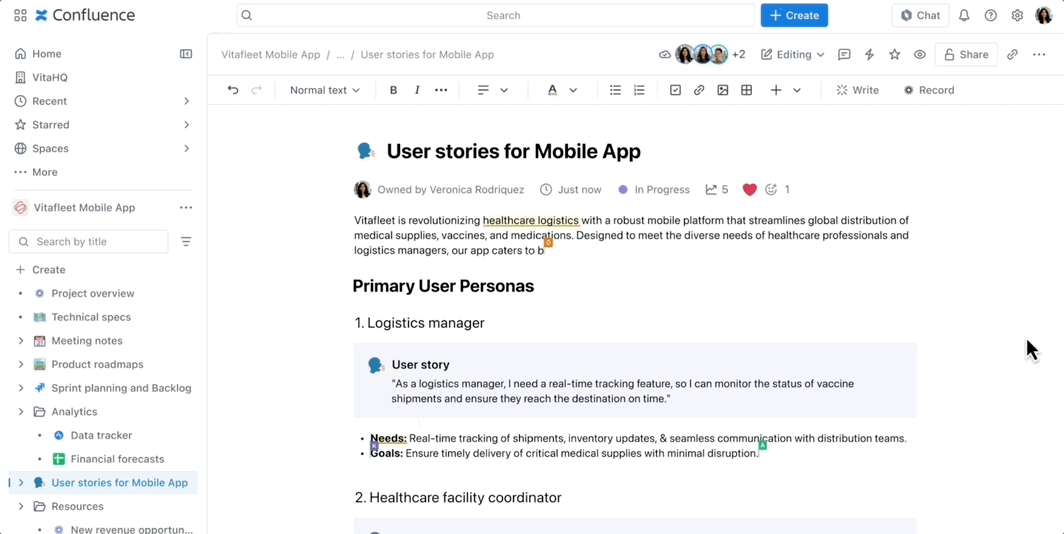This screenshot has width=1064, height=534.
Task: Open Vitafleet Mobile App space options
Action: click(x=186, y=208)
